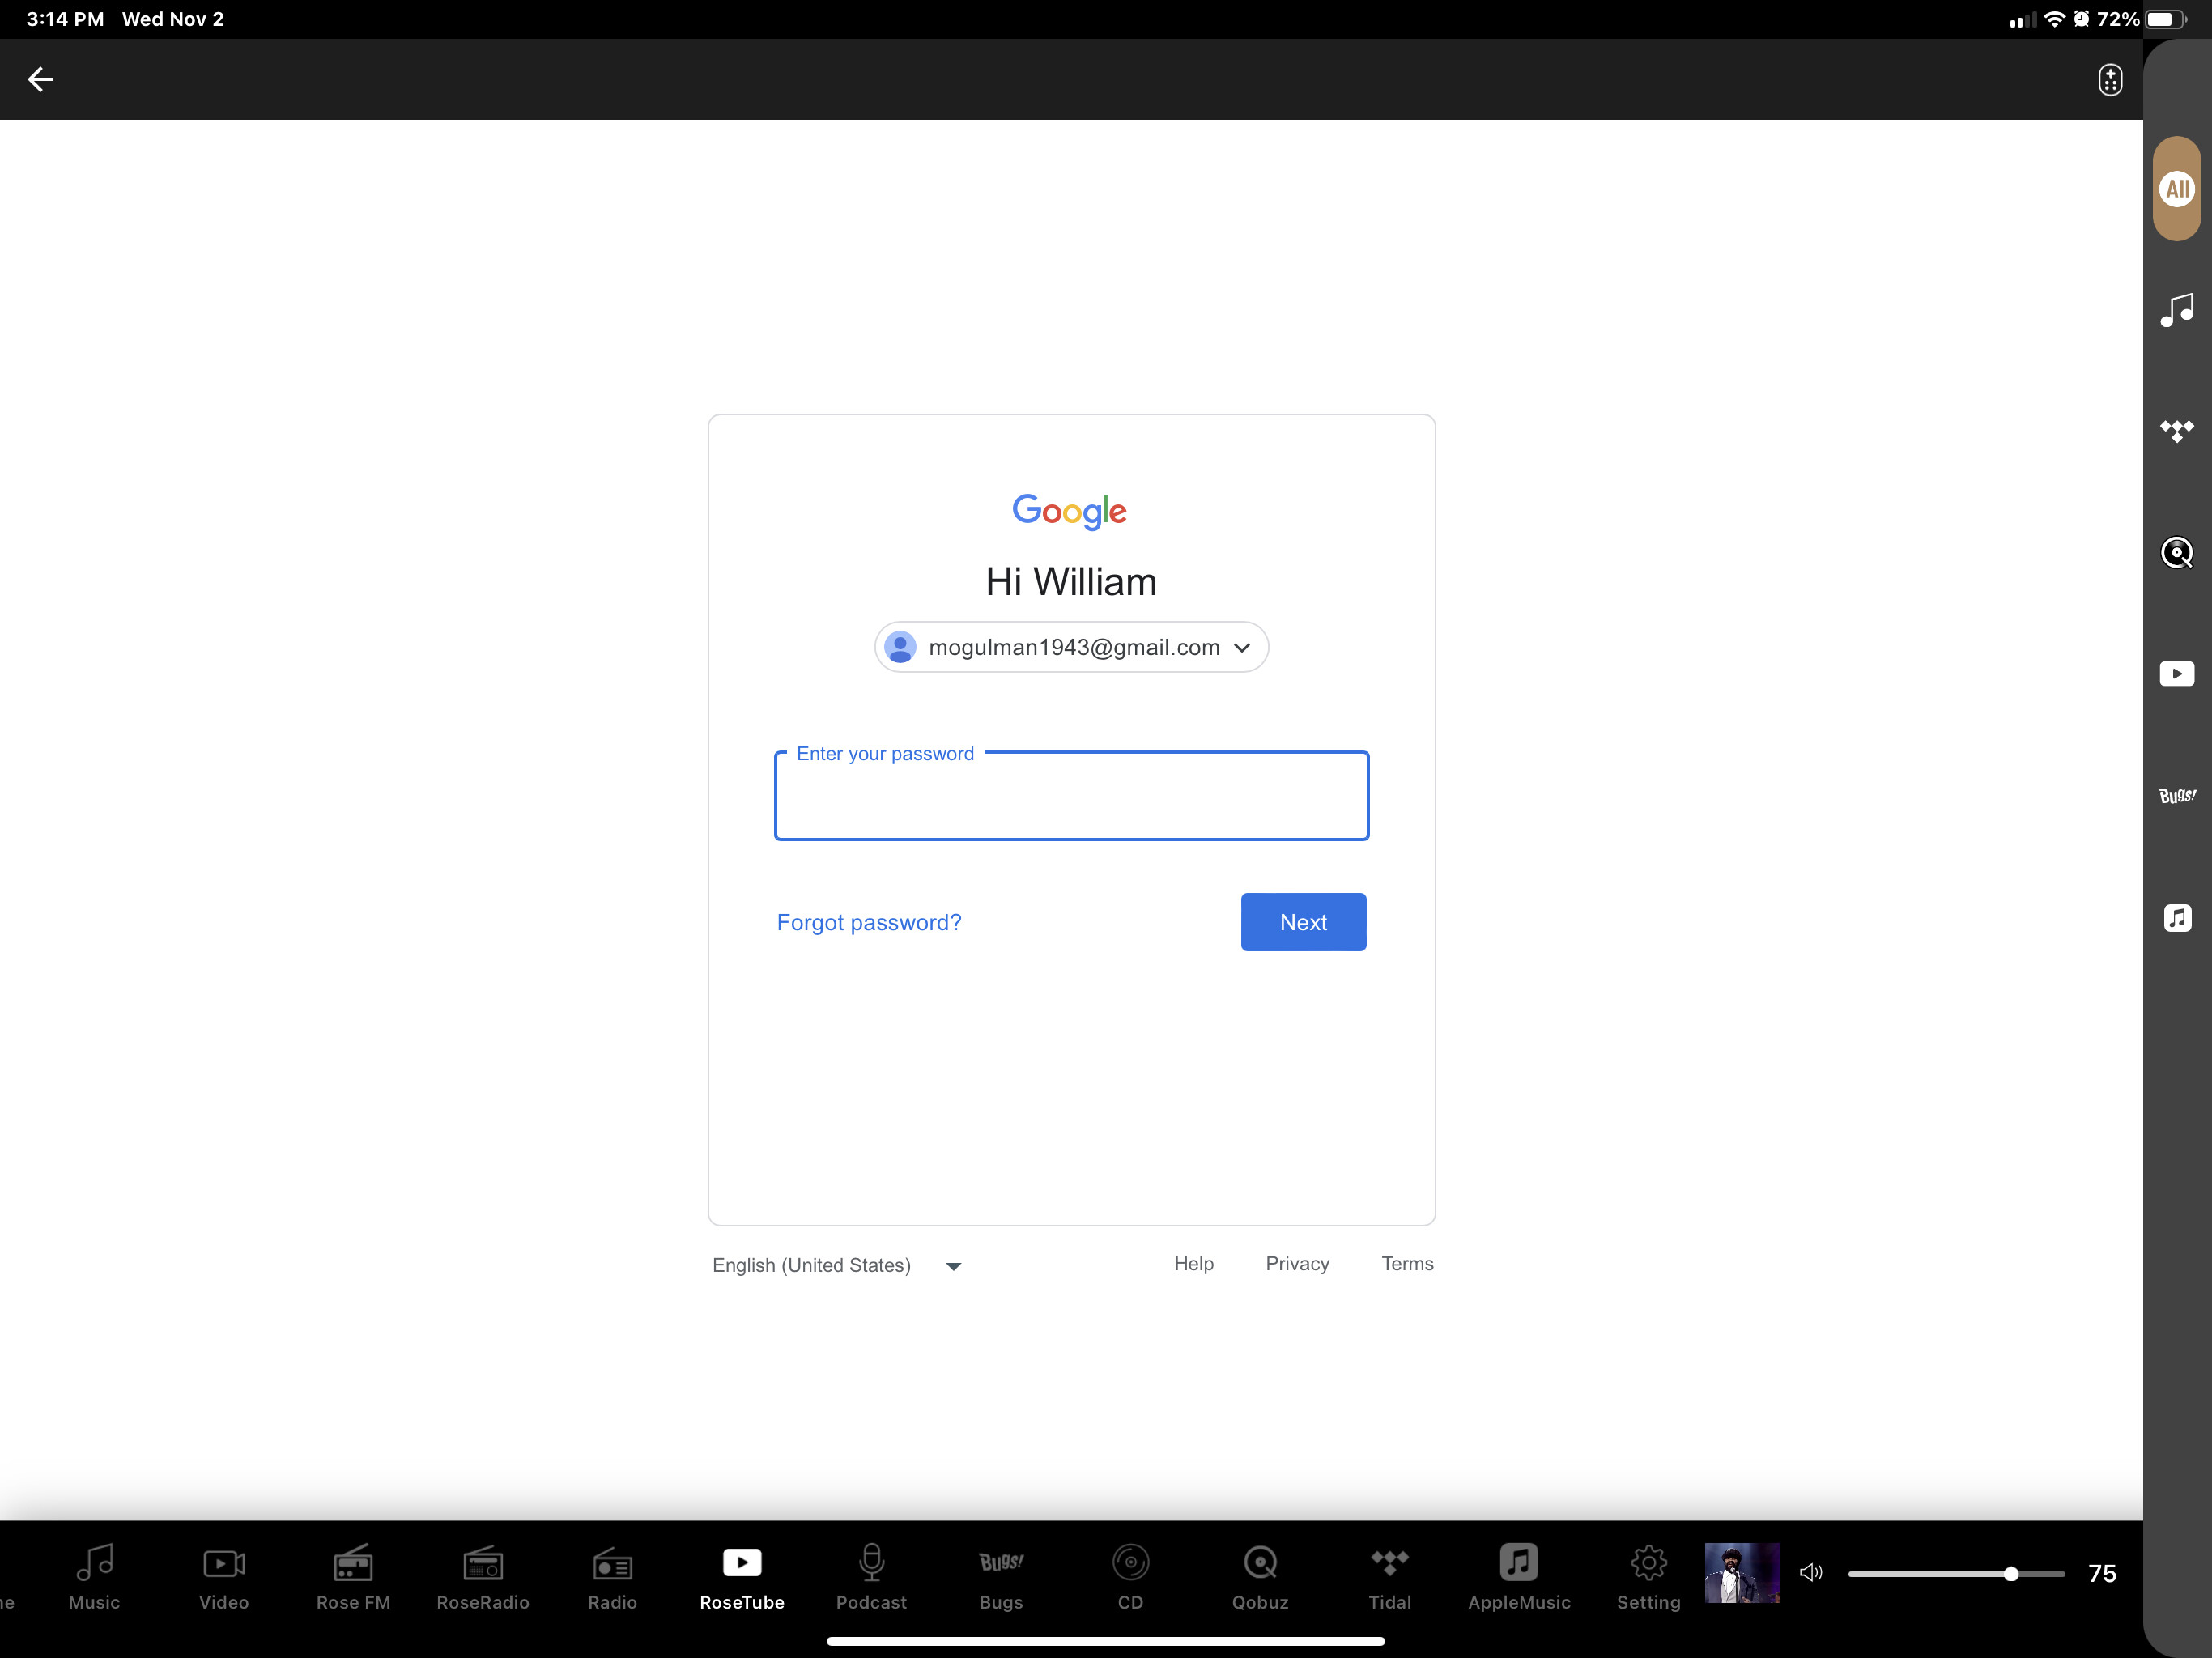Open the music note icon in the right sidebar

[2177, 310]
